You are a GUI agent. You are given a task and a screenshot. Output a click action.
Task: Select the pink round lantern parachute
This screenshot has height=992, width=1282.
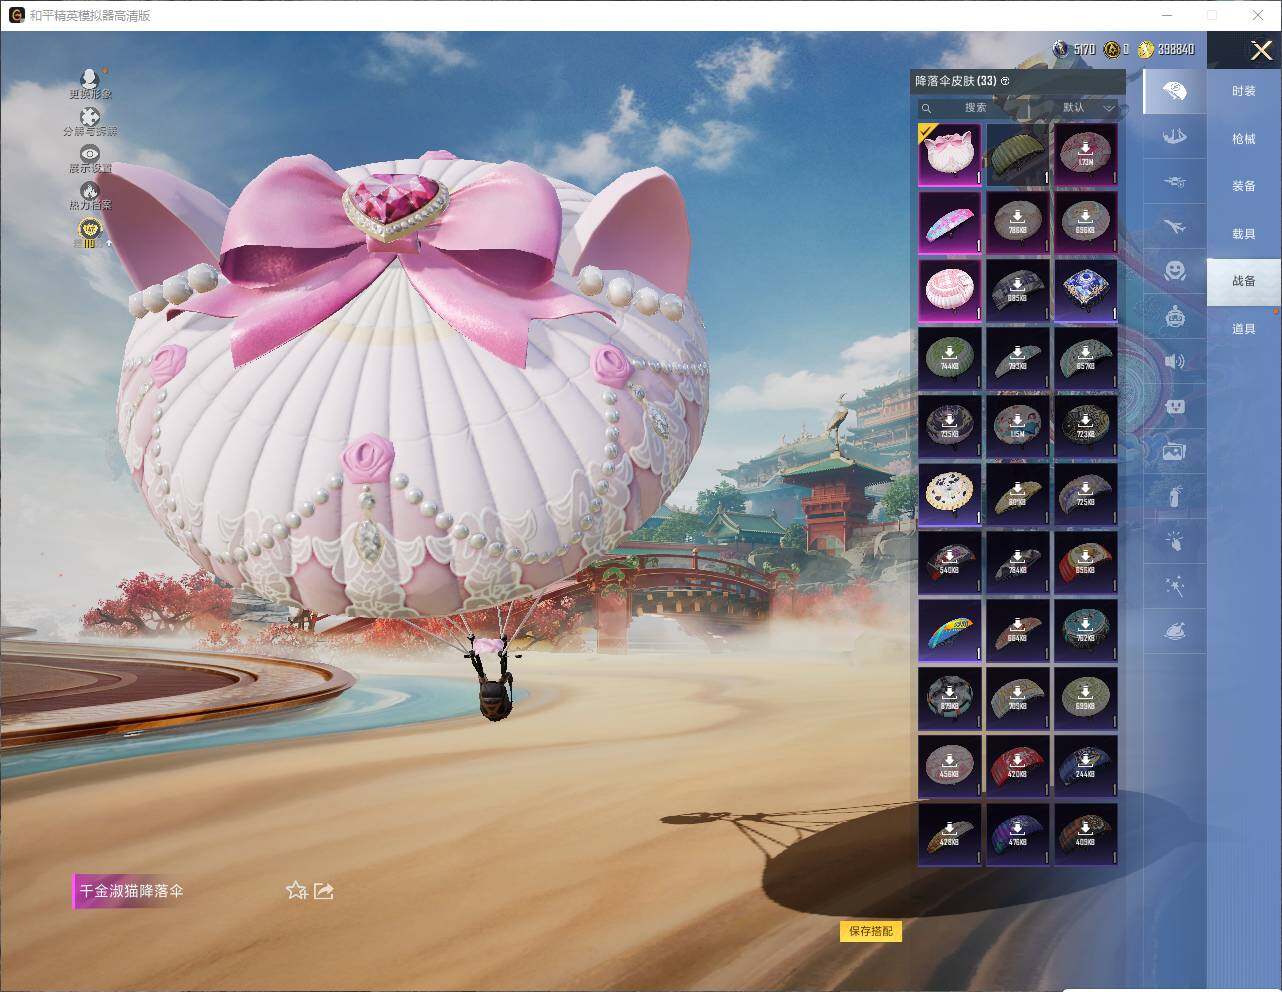coord(949,290)
